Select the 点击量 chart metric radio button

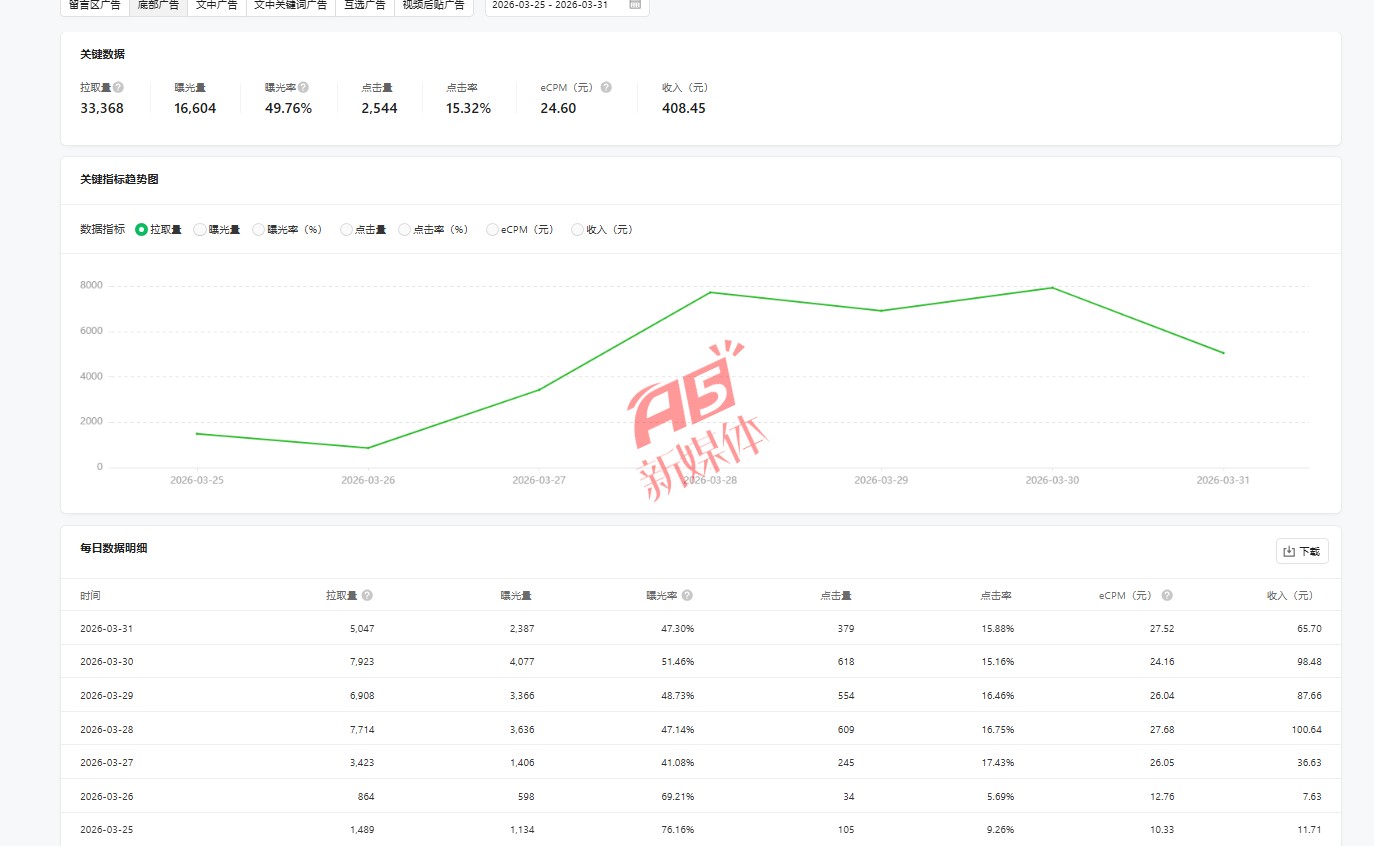tap(346, 230)
